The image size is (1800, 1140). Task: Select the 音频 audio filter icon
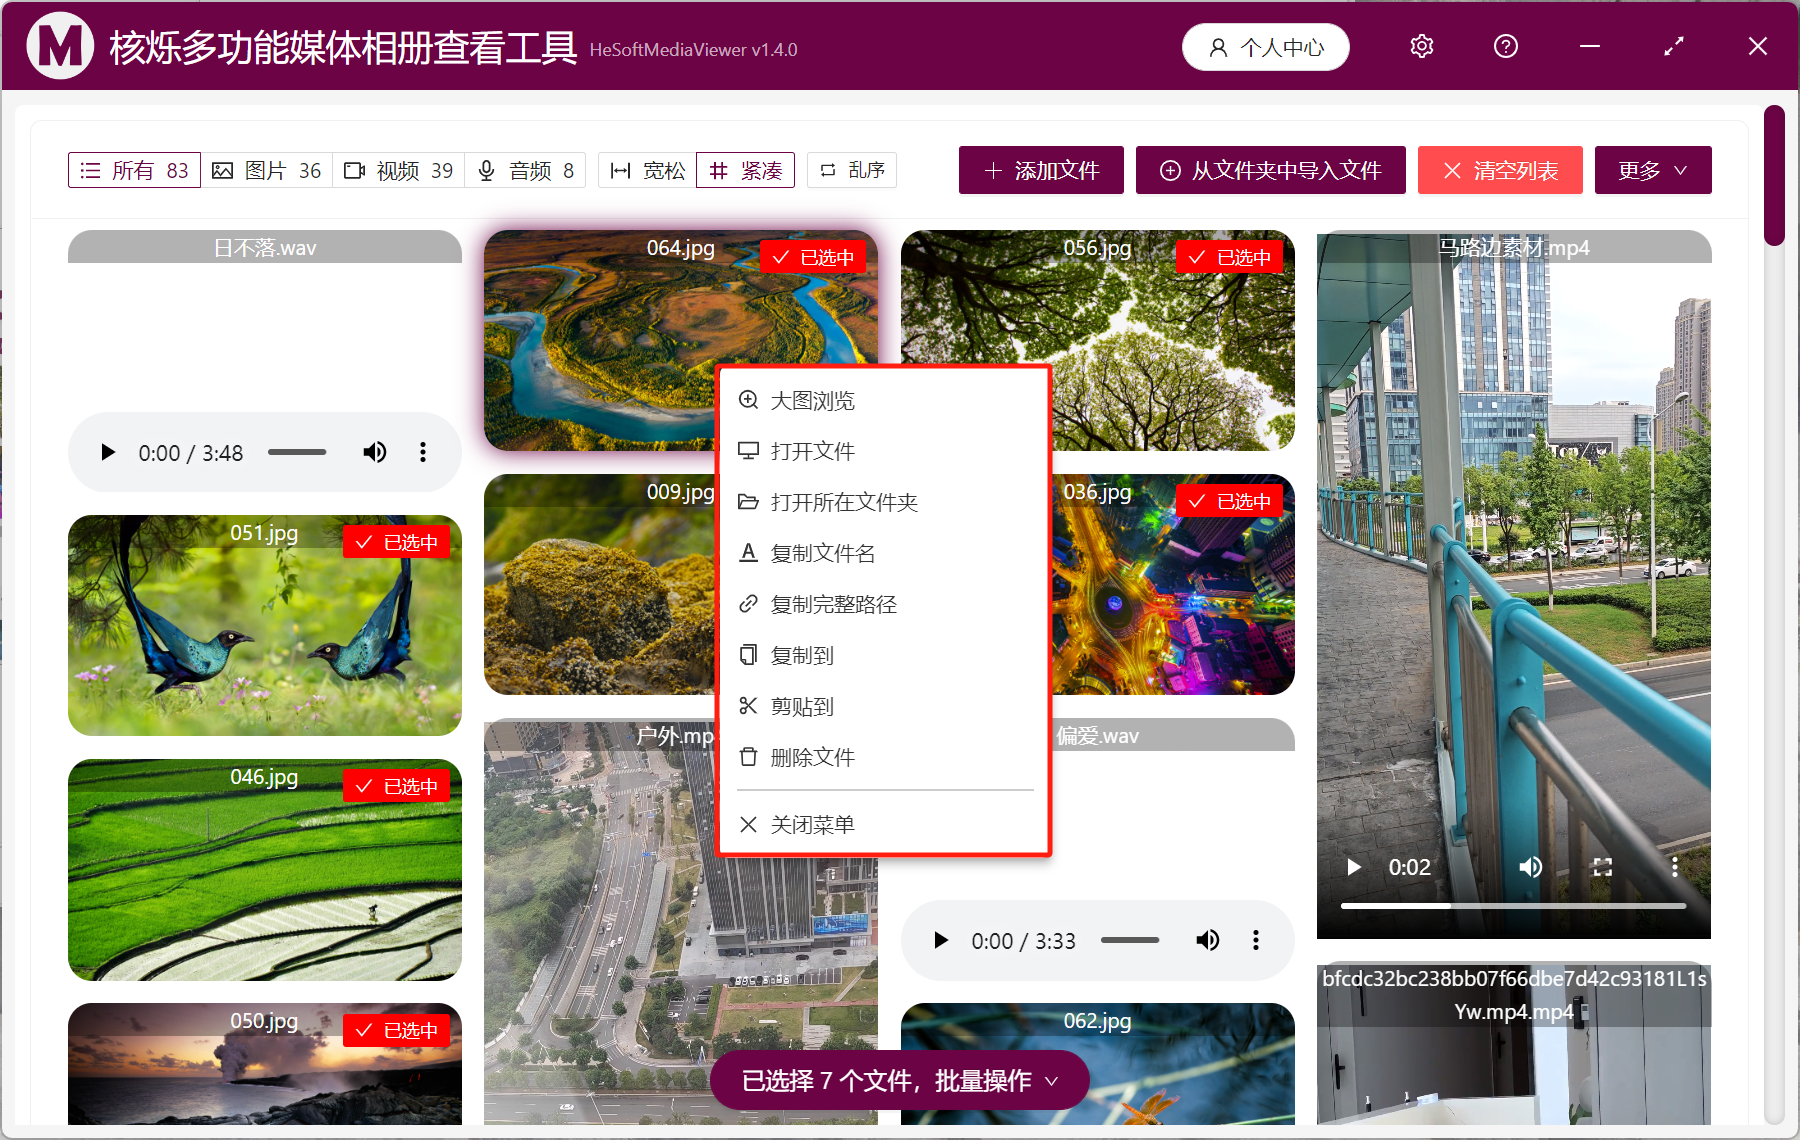coord(487,170)
